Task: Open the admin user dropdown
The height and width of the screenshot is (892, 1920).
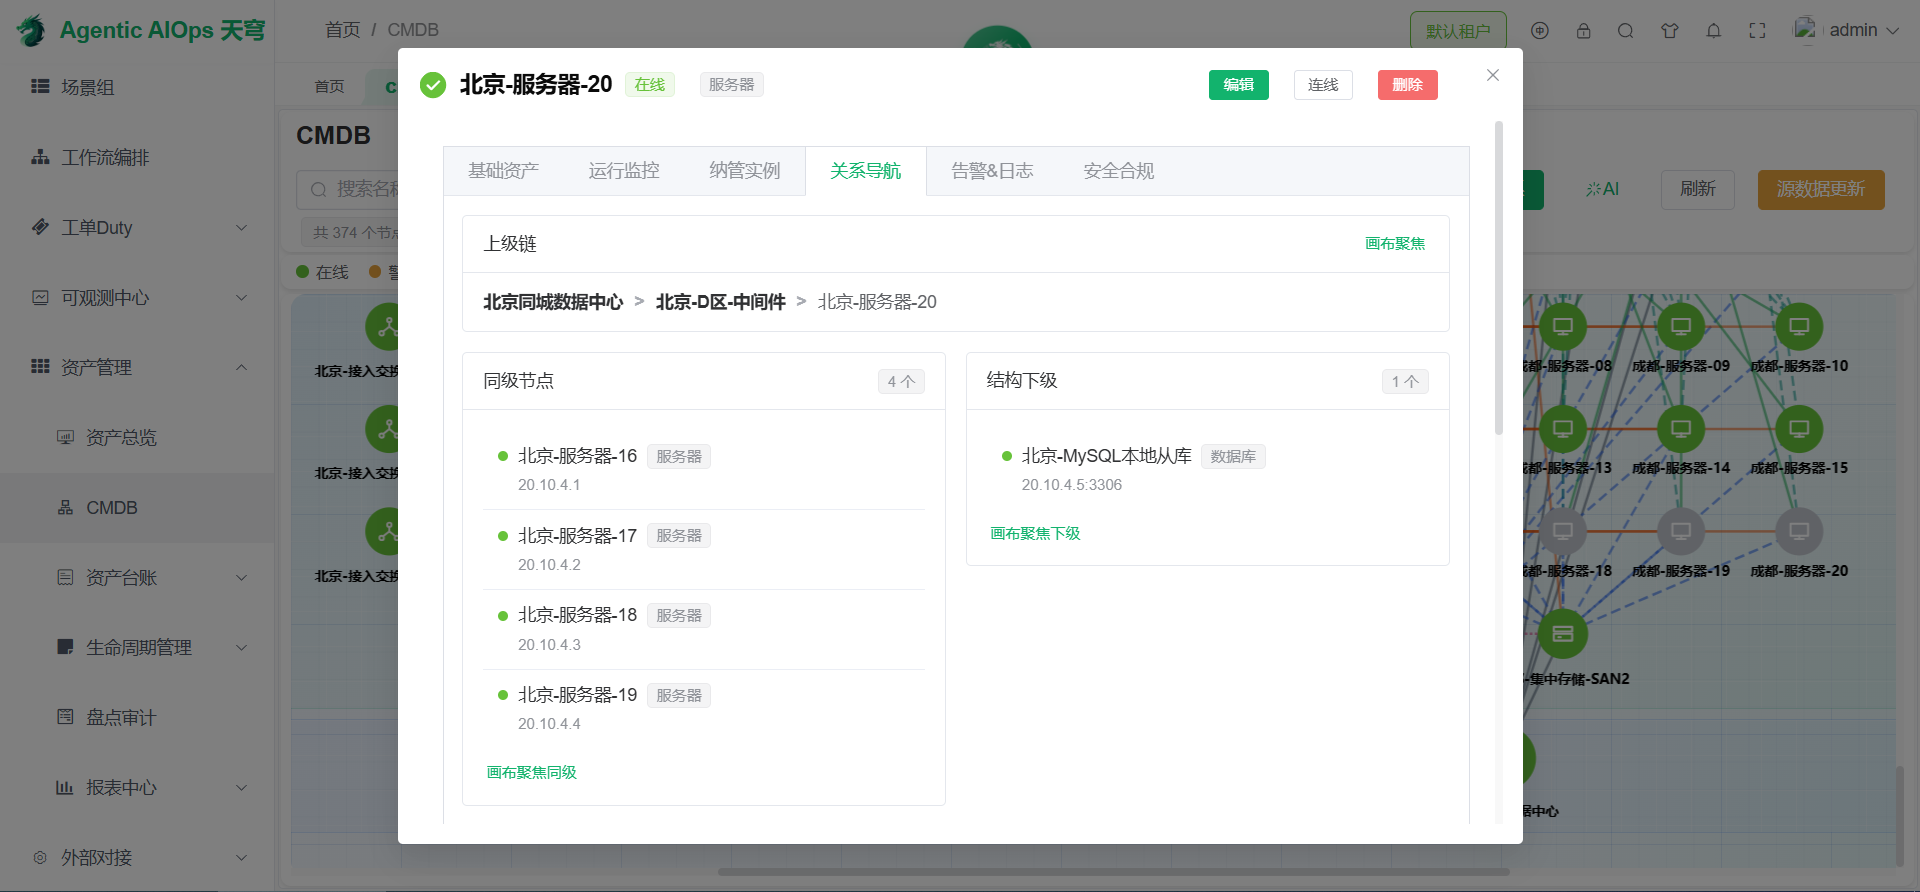Action: (1847, 31)
